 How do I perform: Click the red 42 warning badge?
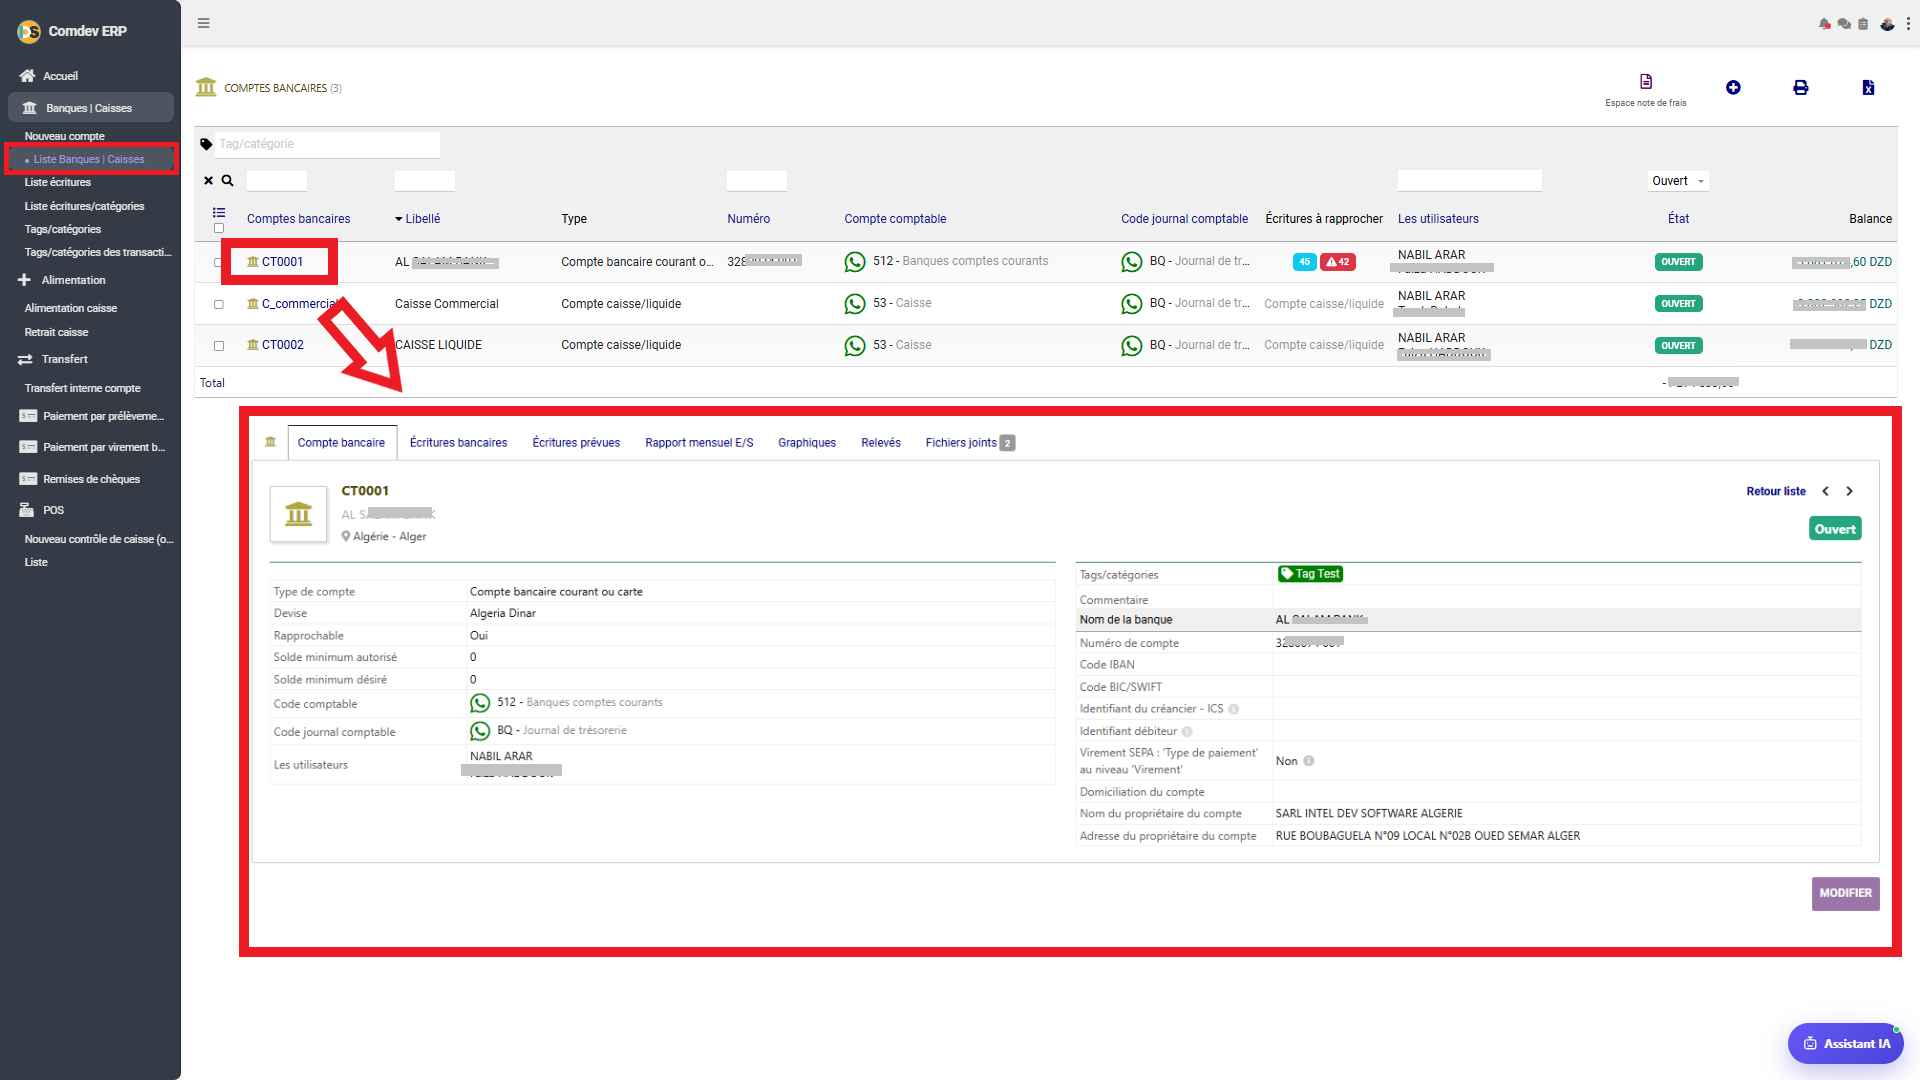click(x=1338, y=262)
